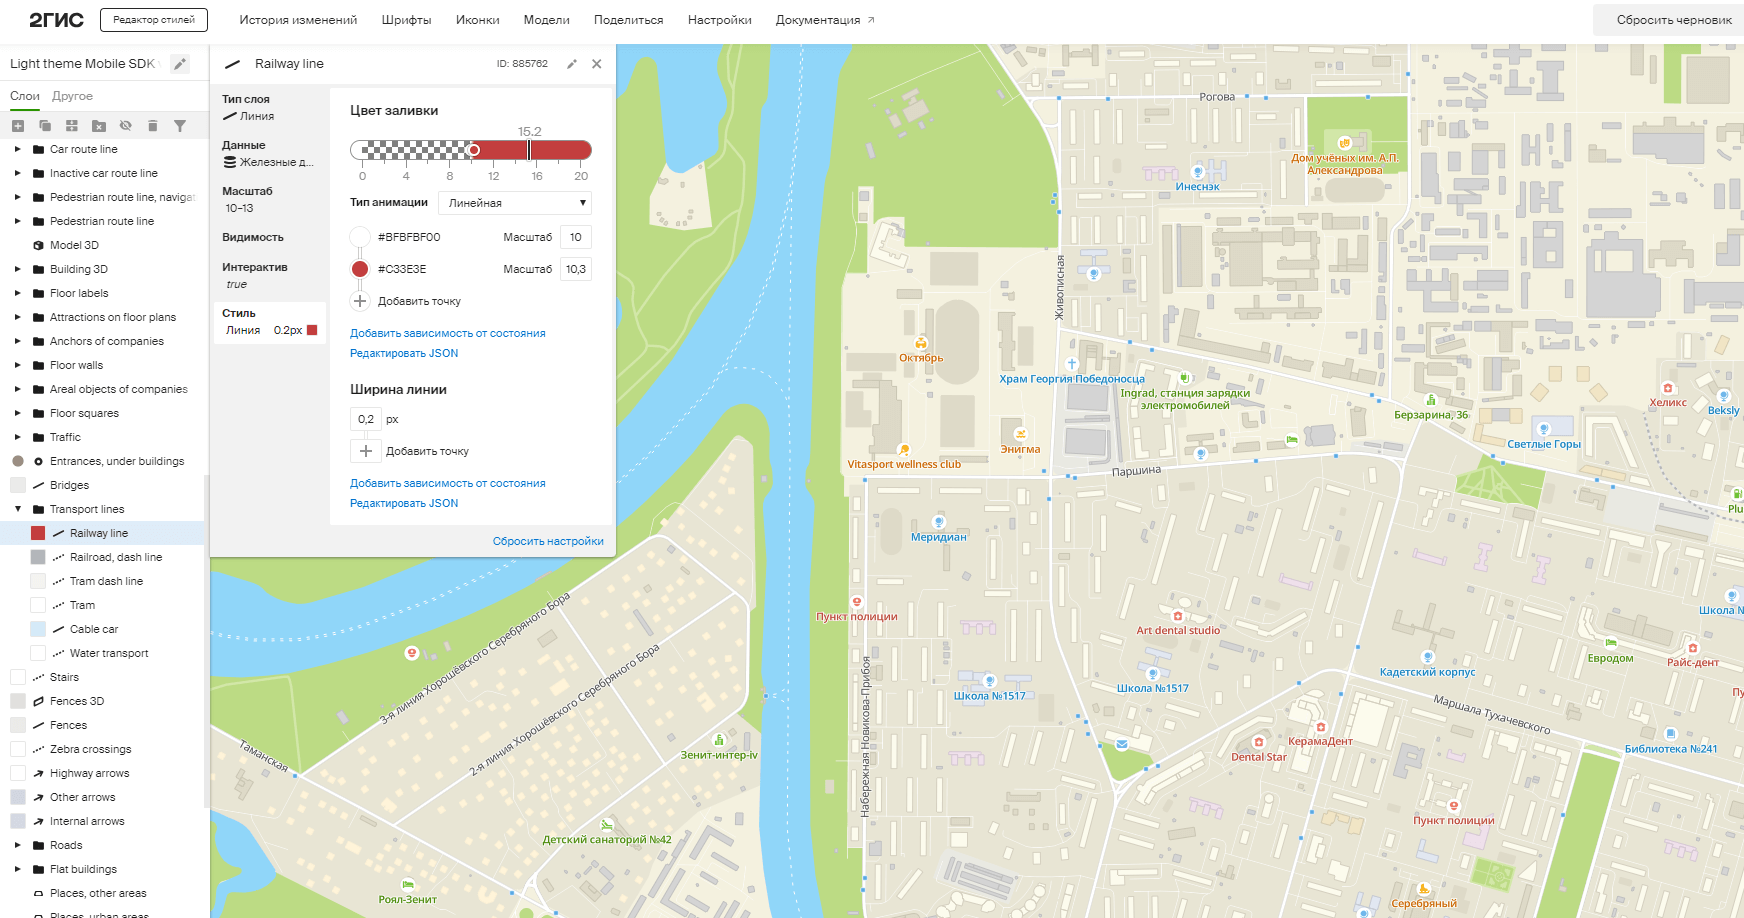The width and height of the screenshot is (1744, 918).
Task: Click the delete layer trash icon
Action: tap(153, 126)
